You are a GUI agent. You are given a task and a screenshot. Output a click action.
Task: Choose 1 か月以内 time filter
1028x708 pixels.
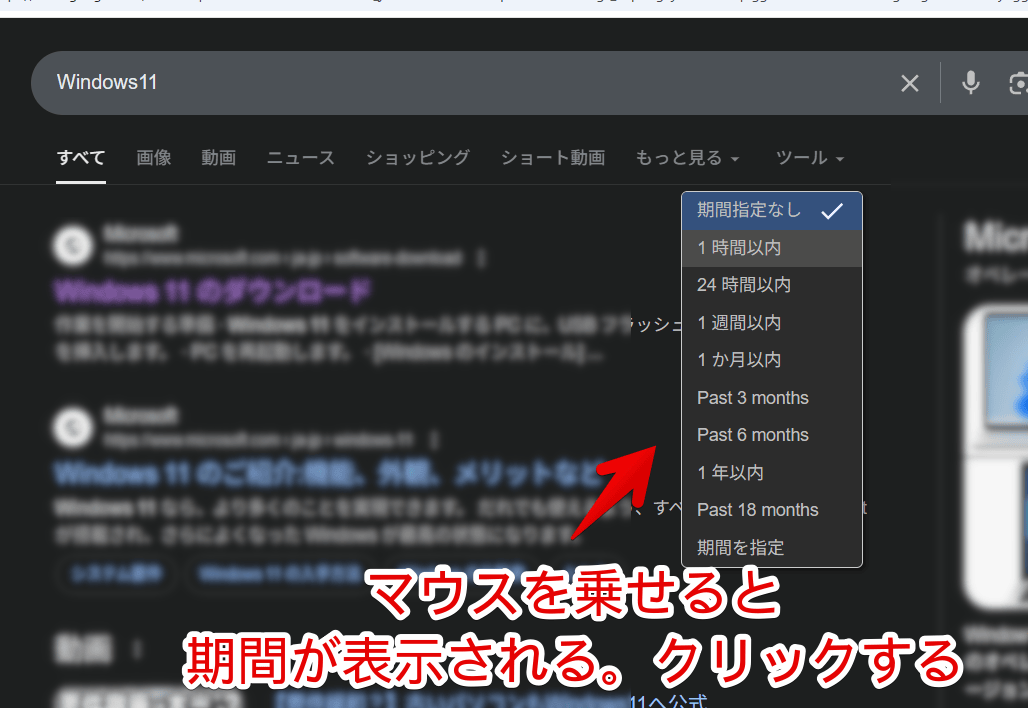(772, 360)
